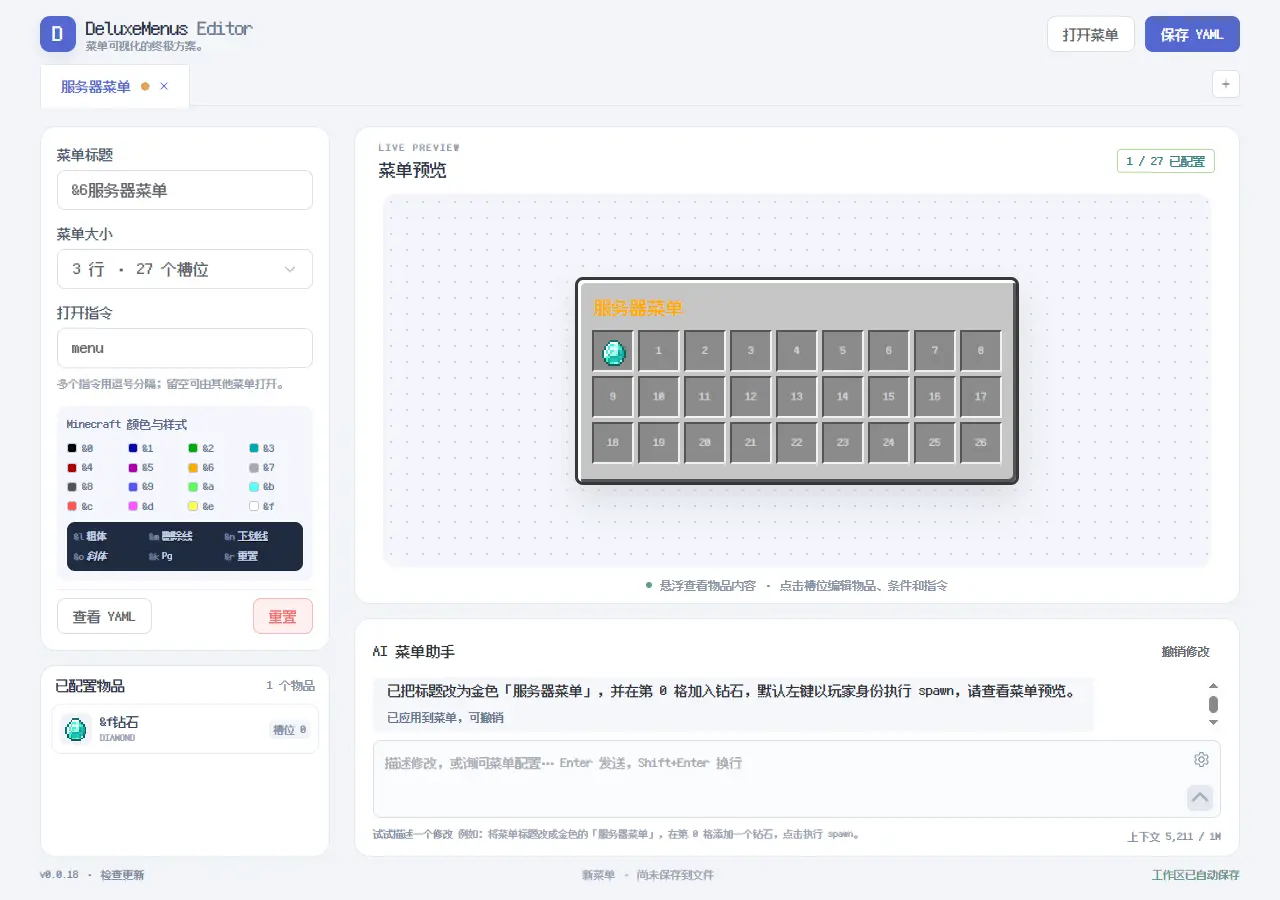Close the 服务器菜单 tab

164,87
